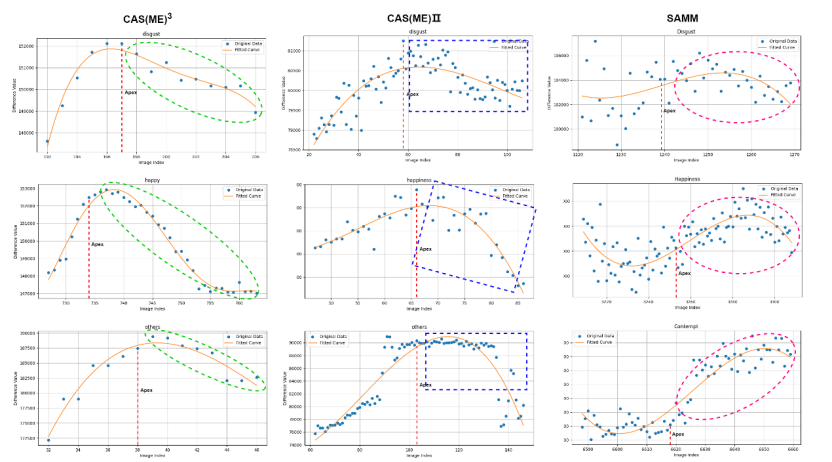Click the Apex label in the CAS(ME) disgust plot
The image size is (832, 462).
[130, 92]
